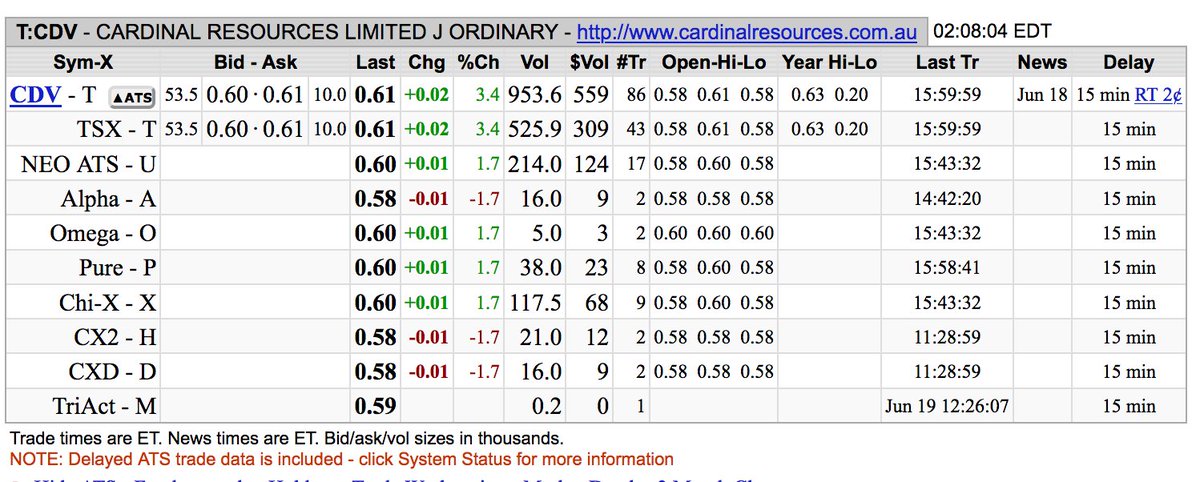Click the +0.01 change in Pure row
This screenshot has height=482, width=1200.
click(x=427, y=269)
